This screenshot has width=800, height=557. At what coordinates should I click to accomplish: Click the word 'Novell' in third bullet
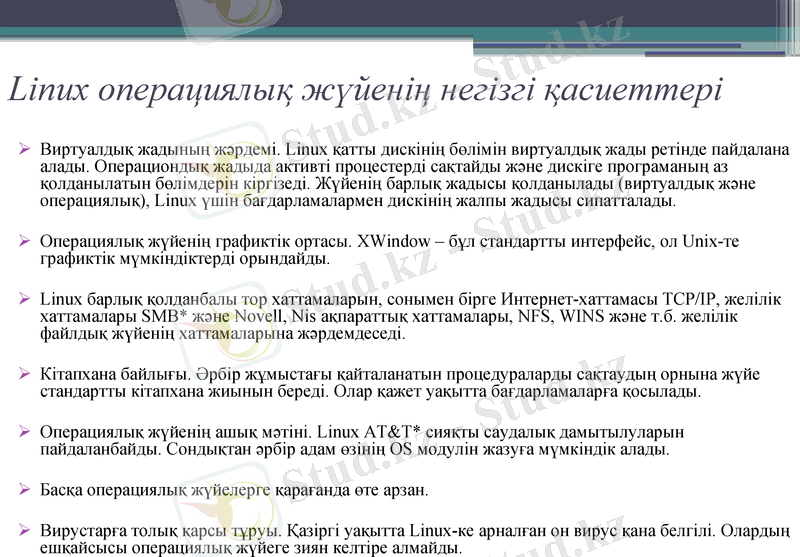pos(260,316)
